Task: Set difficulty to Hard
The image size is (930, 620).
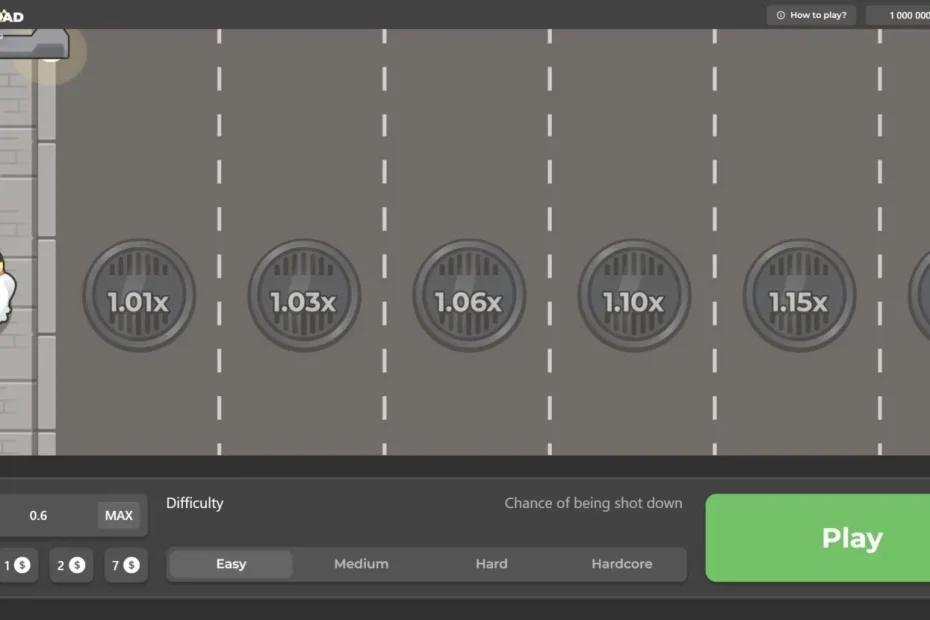Action: (x=491, y=564)
